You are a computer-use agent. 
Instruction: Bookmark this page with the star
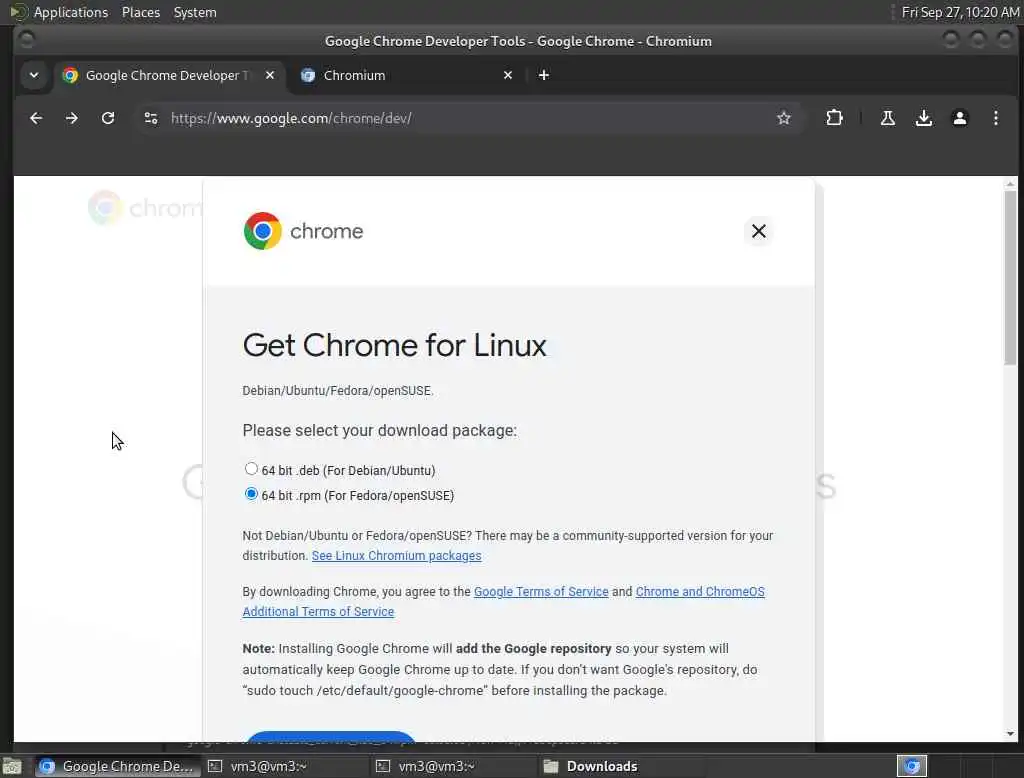coord(784,118)
